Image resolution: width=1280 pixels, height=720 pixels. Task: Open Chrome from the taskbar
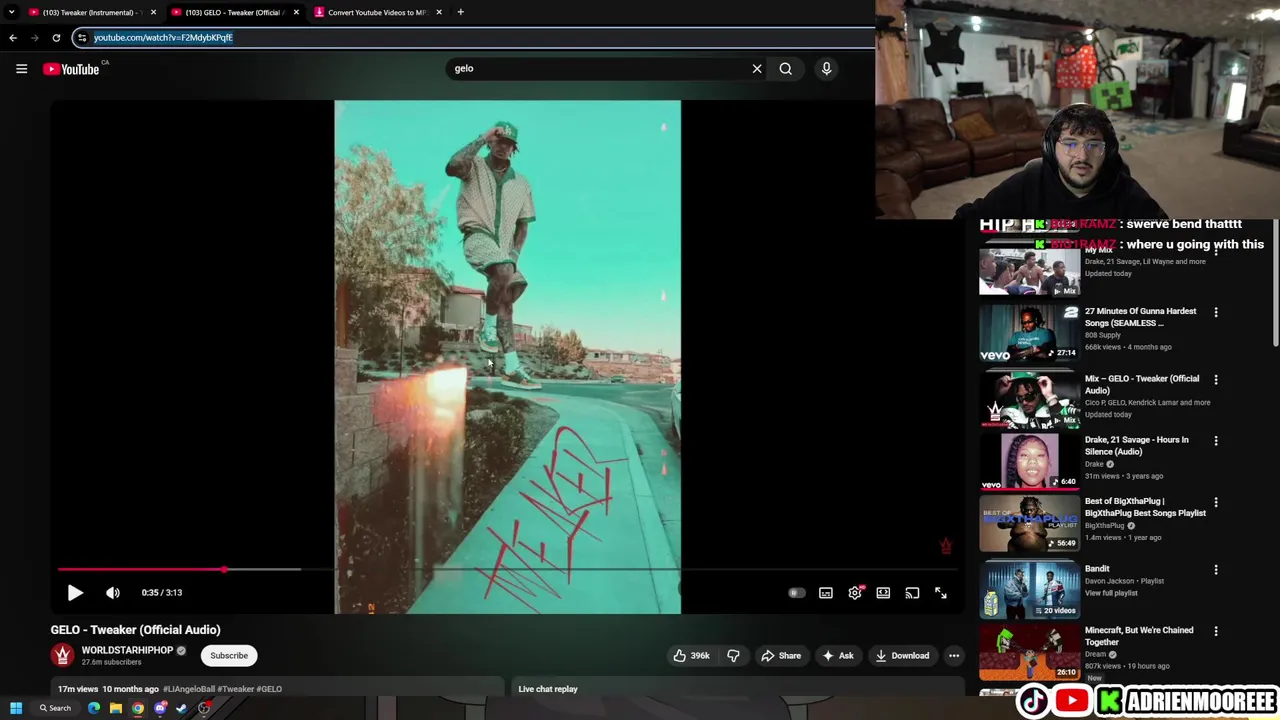click(138, 708)
